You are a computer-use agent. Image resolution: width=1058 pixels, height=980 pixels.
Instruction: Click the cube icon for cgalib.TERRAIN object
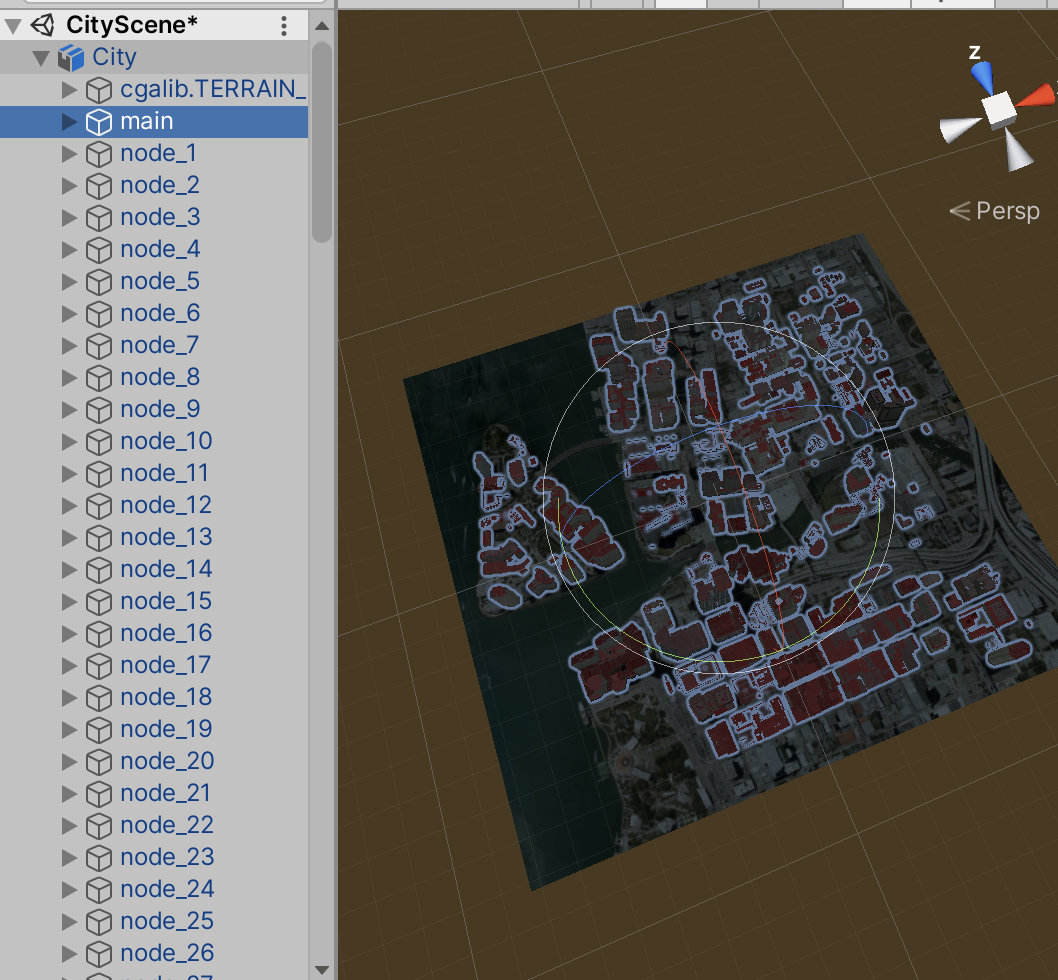coord(98,90)
